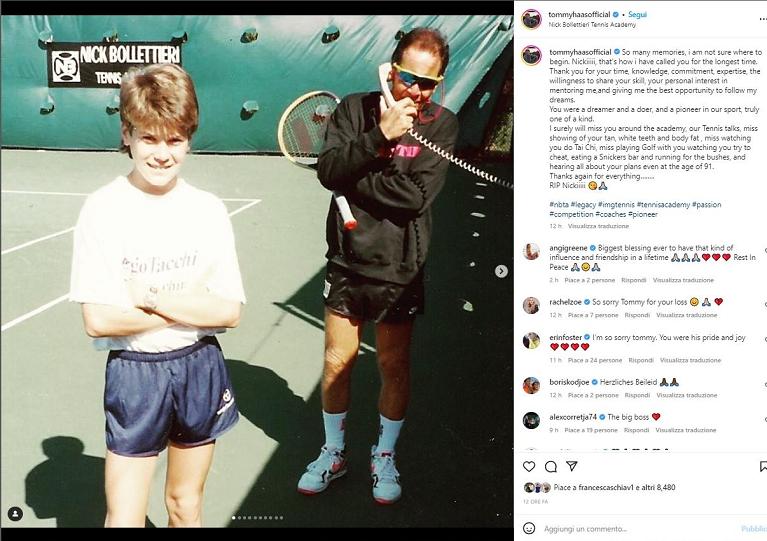Open angigreene's avatar

click(x=531, y=251)
